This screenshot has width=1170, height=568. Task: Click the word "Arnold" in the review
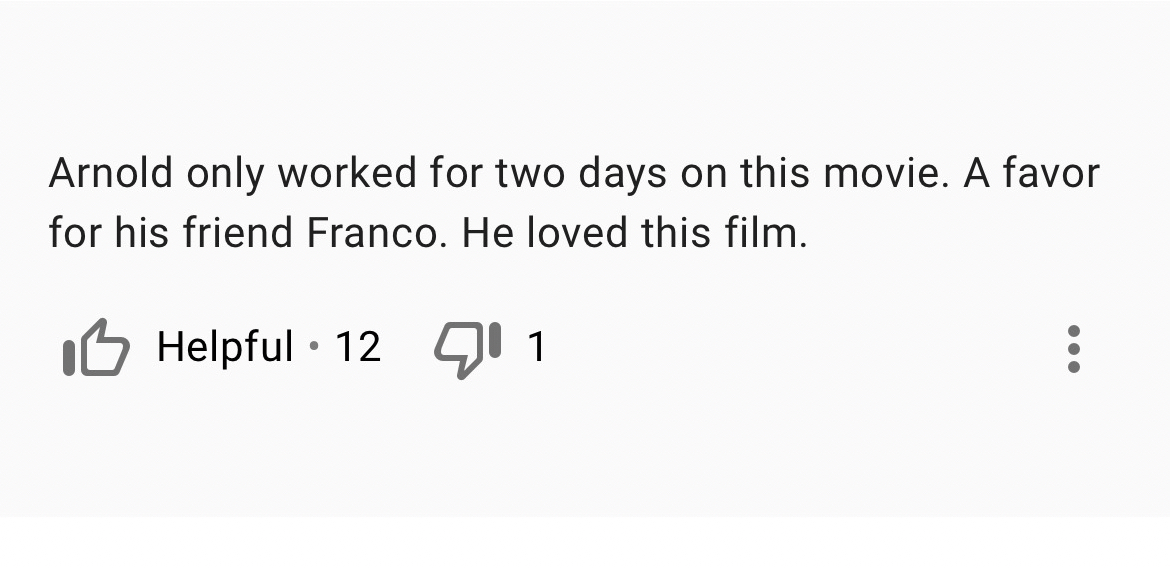(110, 174)
